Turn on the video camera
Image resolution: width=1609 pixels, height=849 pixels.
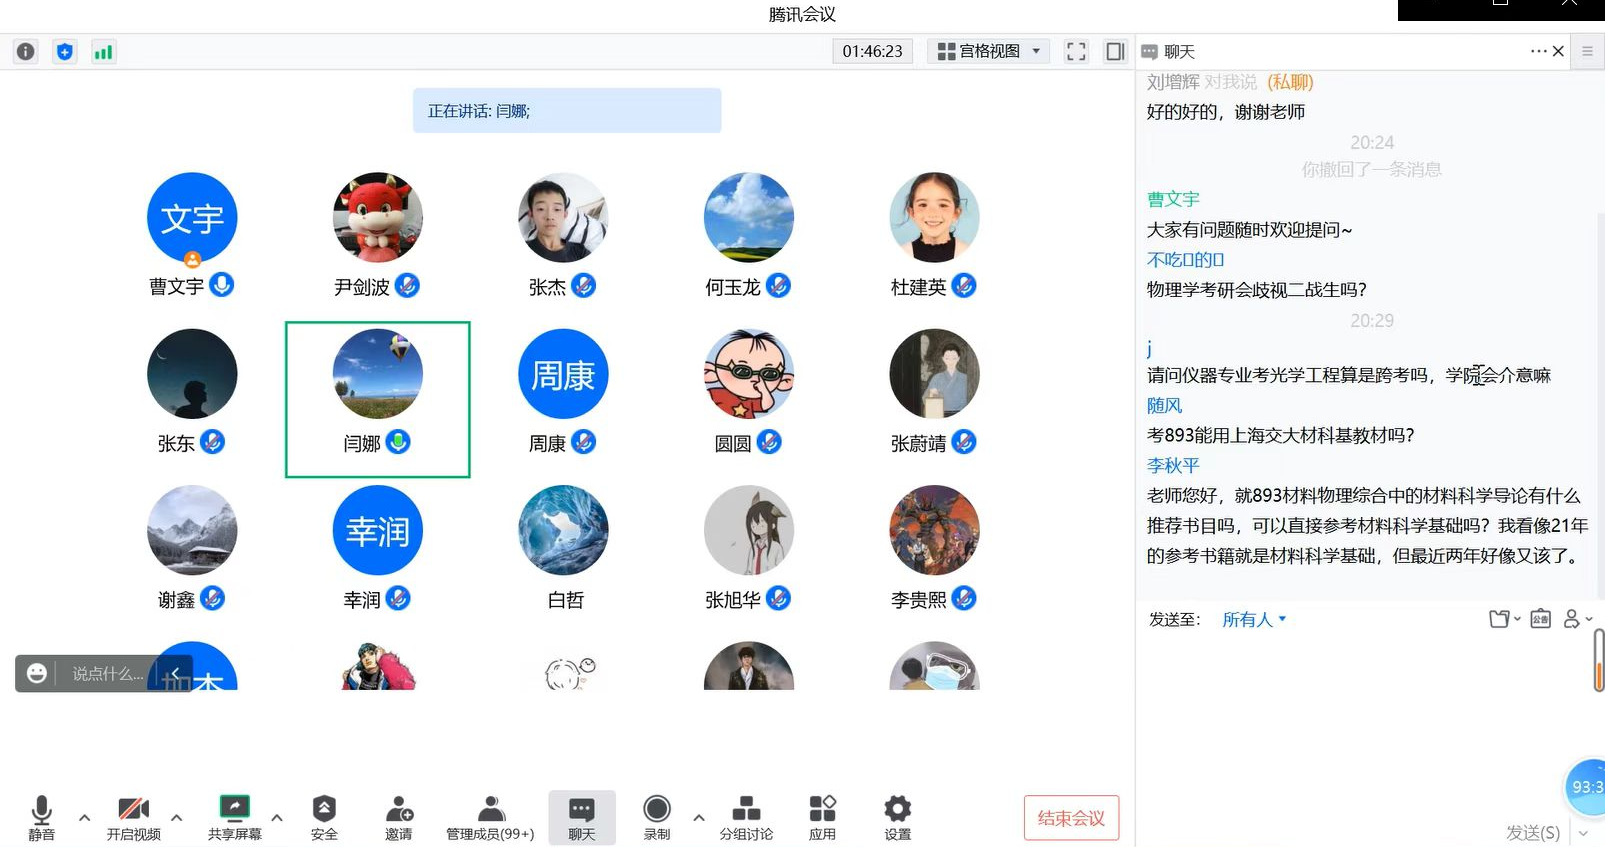click(x=133, y=817)
